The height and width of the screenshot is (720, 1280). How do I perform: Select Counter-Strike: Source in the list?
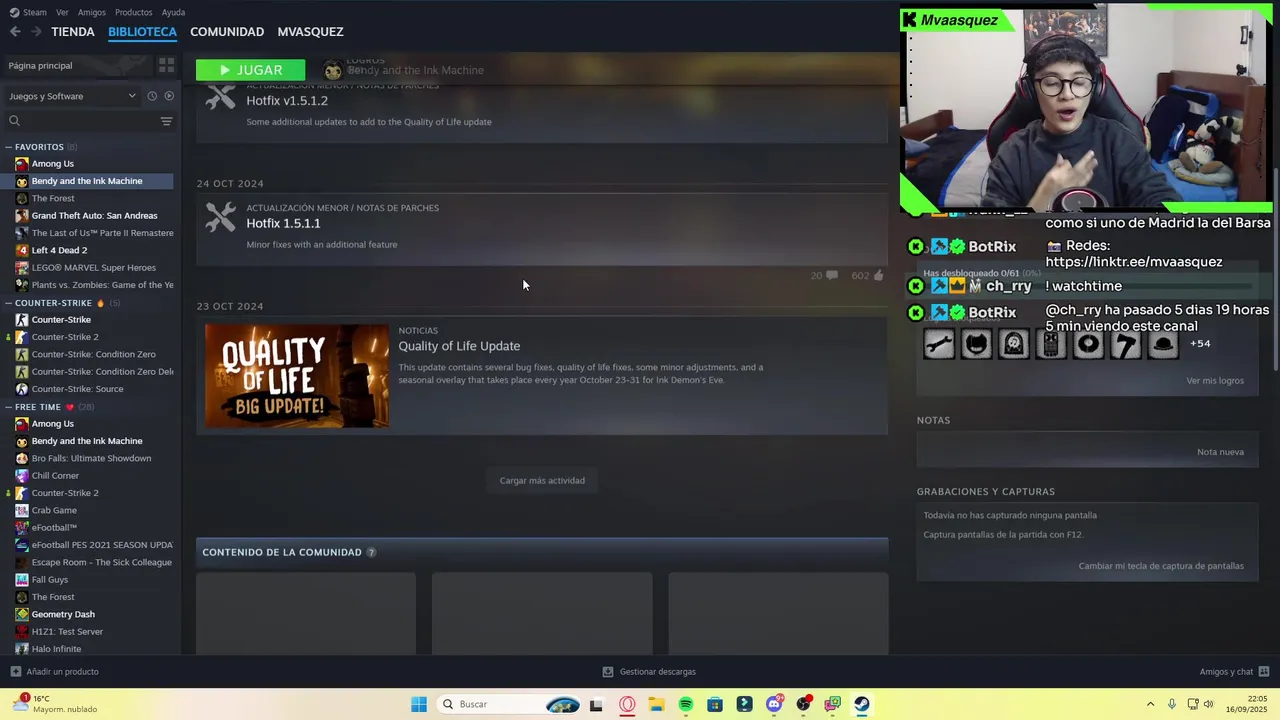click(x=77, y=389)
